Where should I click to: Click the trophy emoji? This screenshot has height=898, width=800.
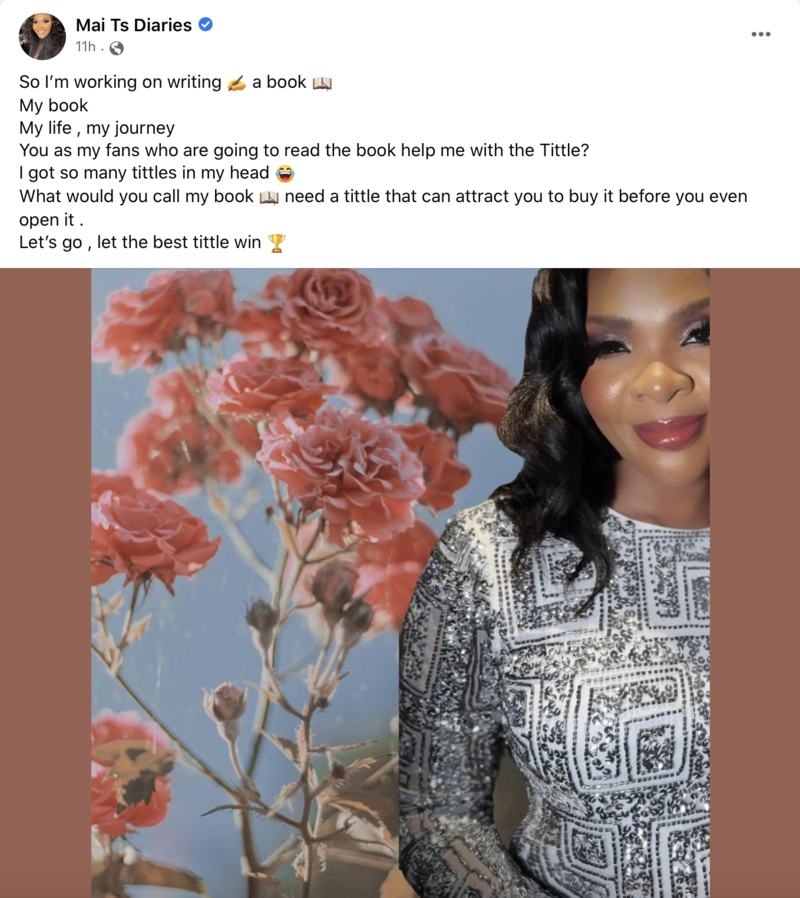[x=277, y=243]
